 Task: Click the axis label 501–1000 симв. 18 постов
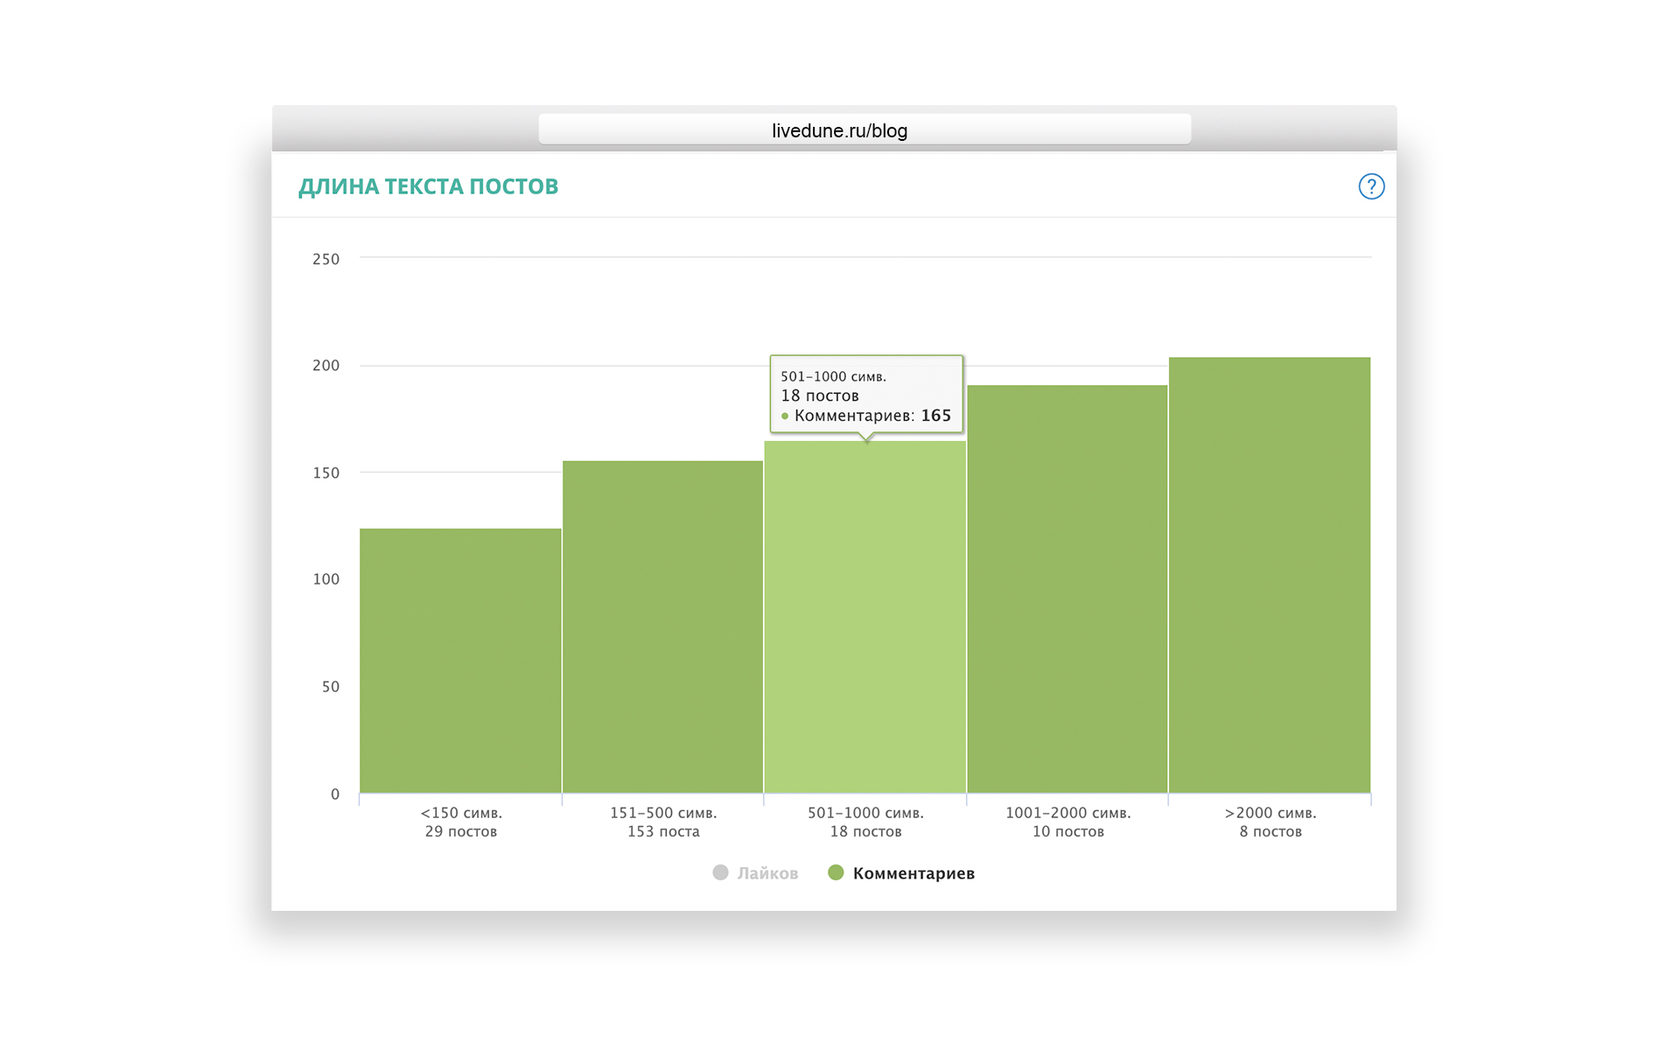[x=866, y=822]
